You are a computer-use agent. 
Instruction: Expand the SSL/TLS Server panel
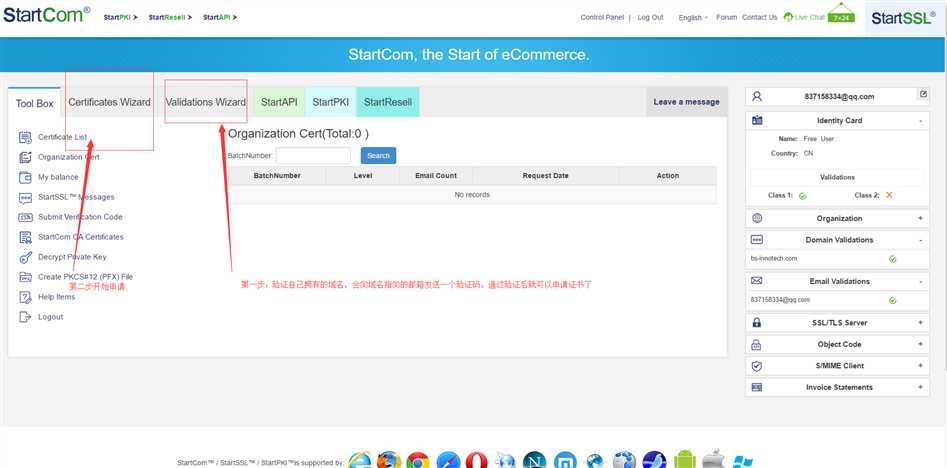point(920,323)
